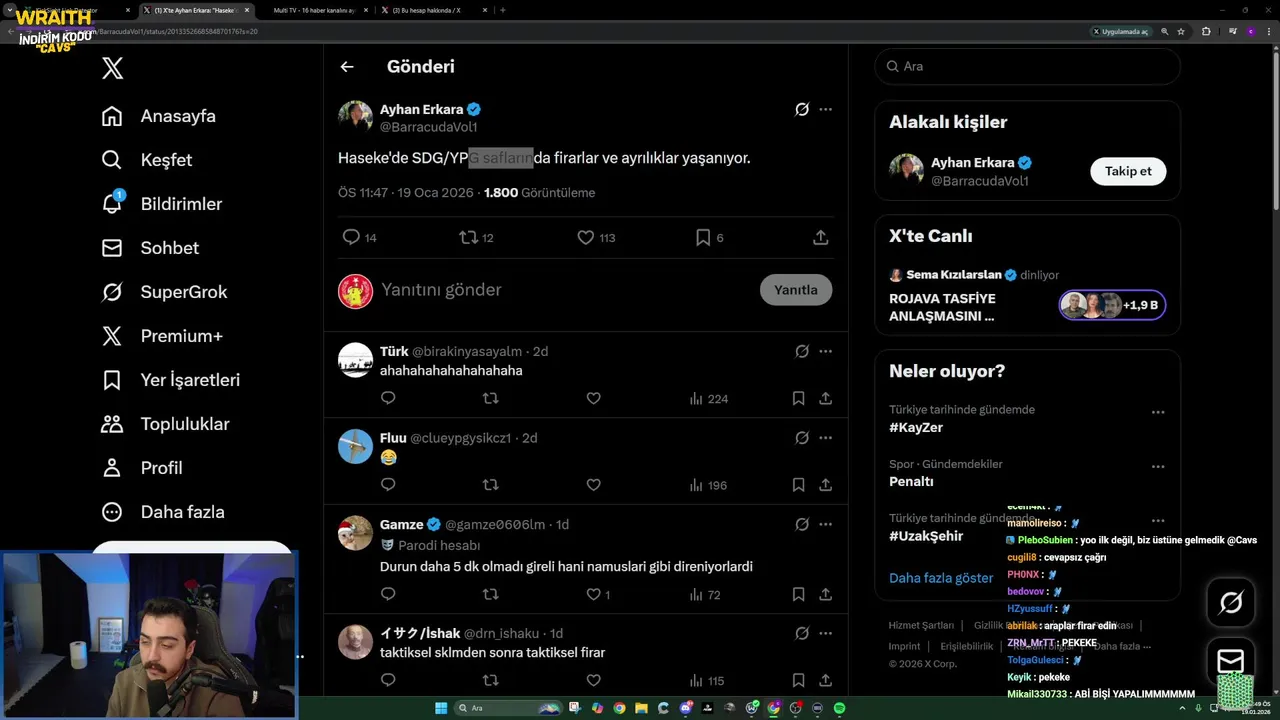Viewport: 1280px width, 720px height.
Task: Like the post with 113 likes
Action: tap(586, 237)
